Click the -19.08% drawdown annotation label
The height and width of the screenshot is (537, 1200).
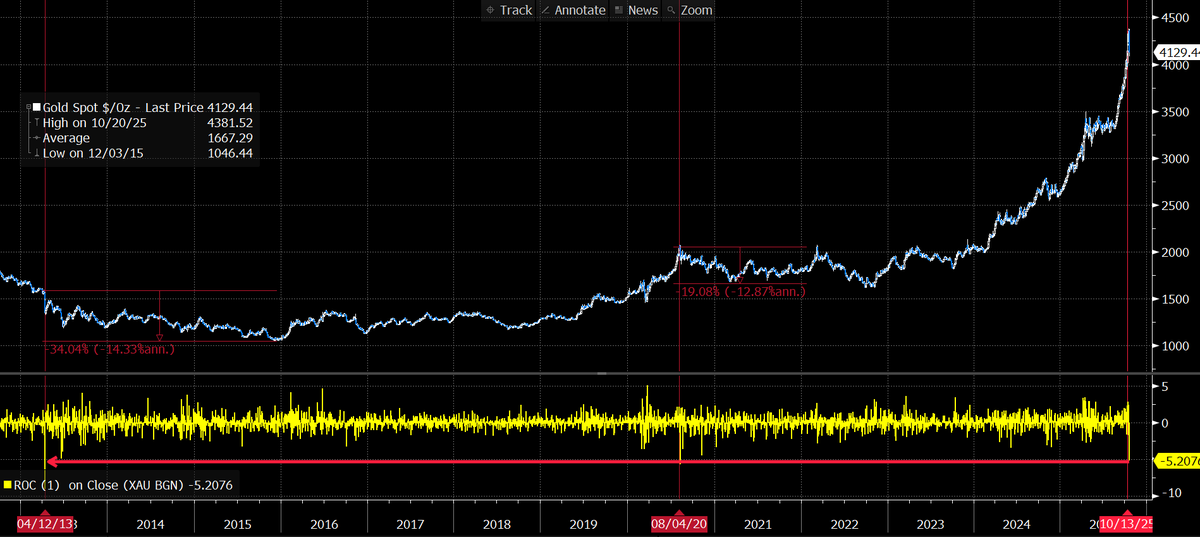pyautogui.click(x=741, y=291)
